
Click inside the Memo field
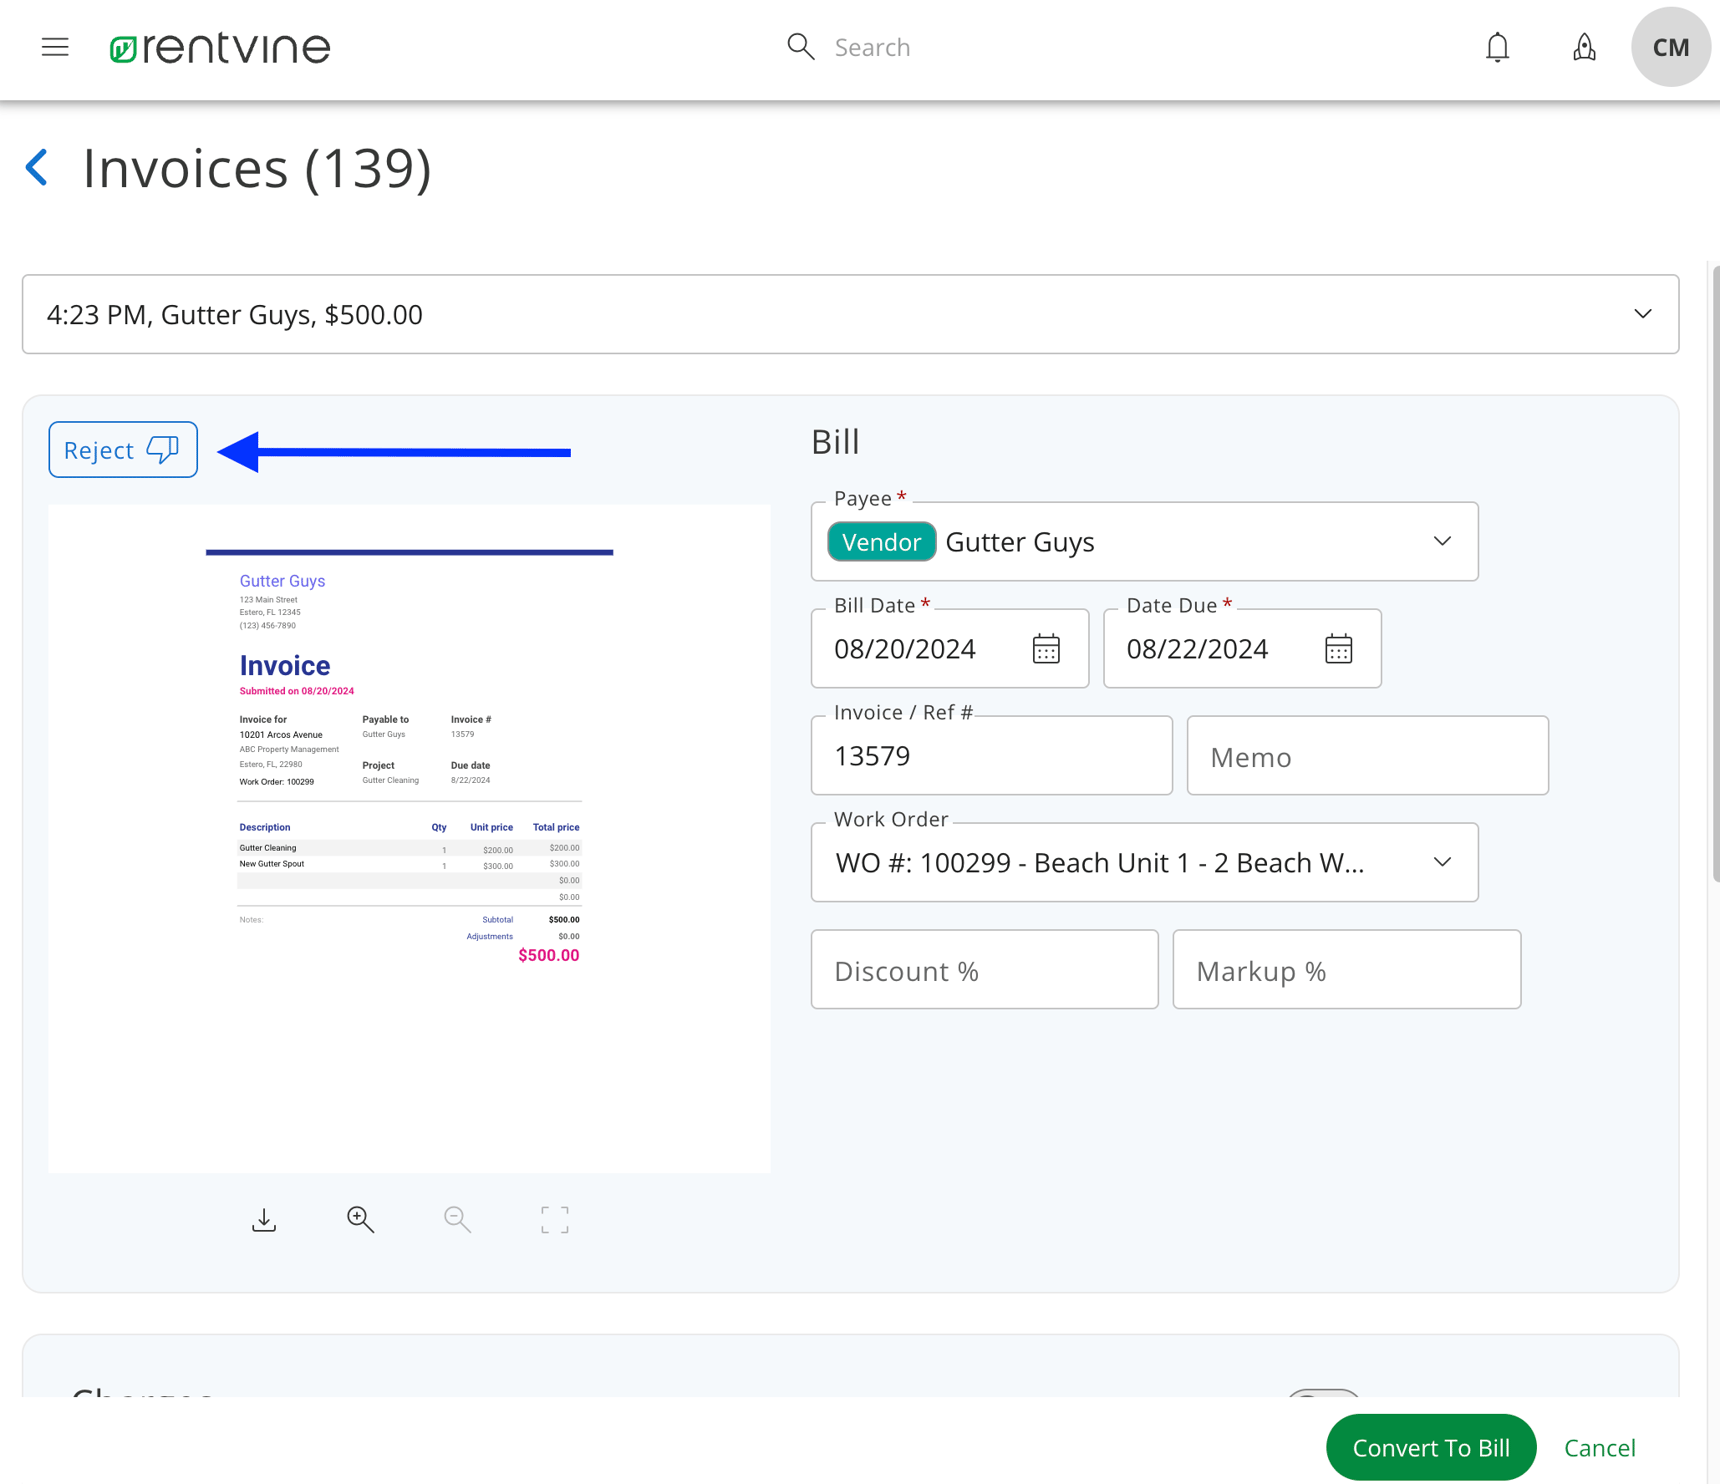(x=1367, y=755)
